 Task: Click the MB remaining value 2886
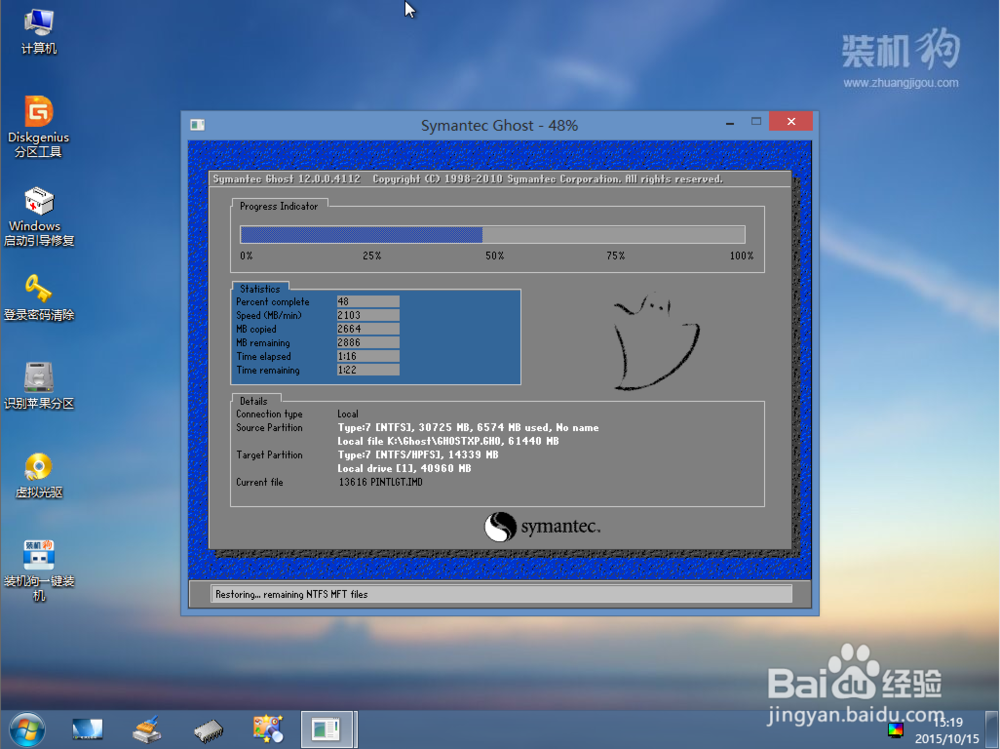[368, 343]
